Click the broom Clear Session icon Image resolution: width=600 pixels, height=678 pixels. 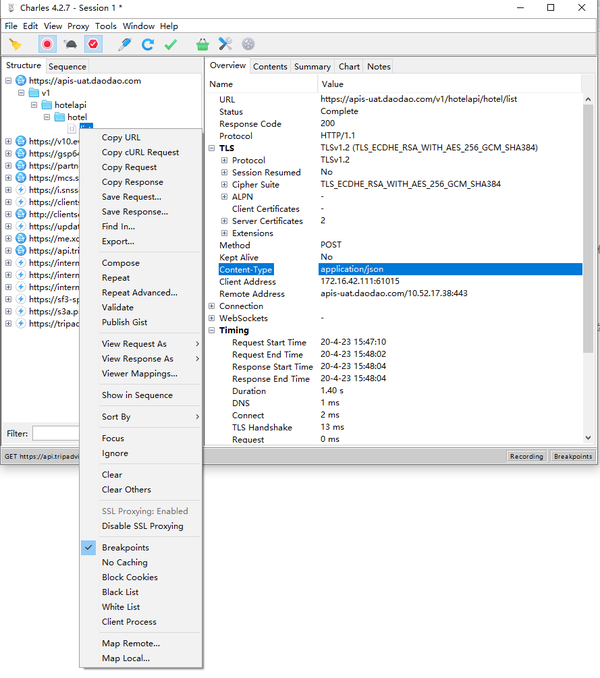[16, 44]
